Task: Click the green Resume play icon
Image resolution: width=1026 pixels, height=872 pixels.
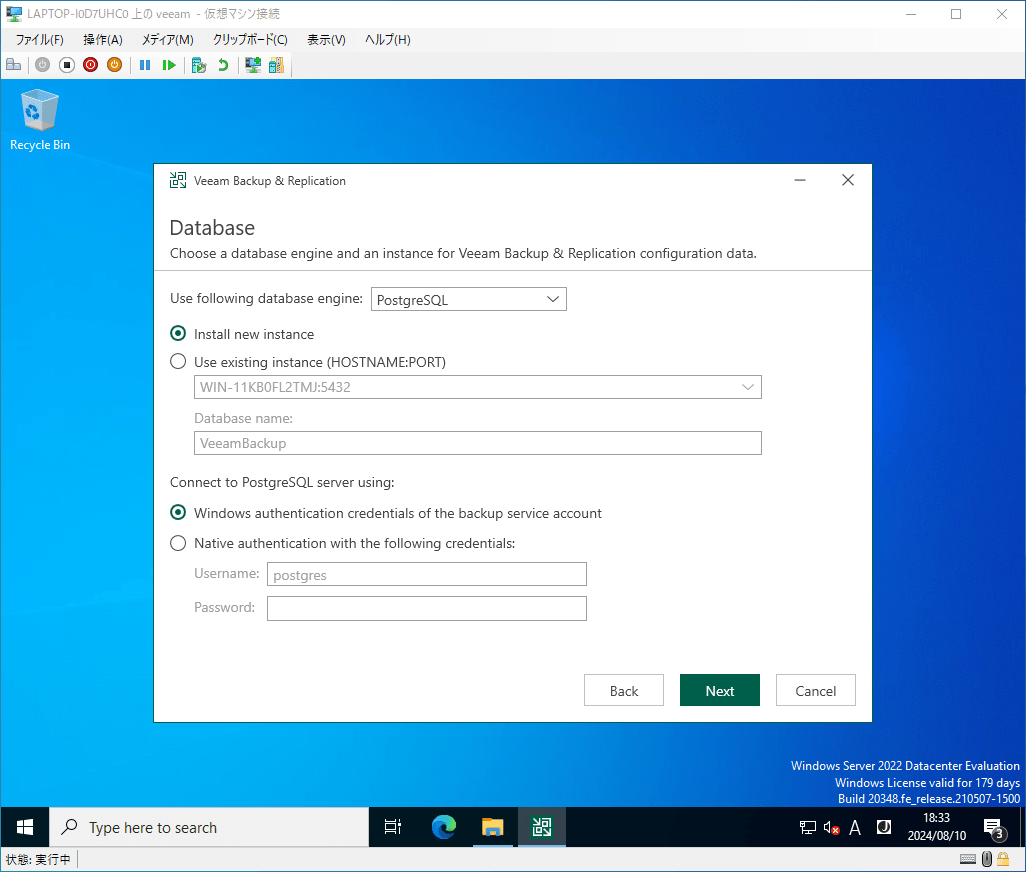Action: (169, 65)
